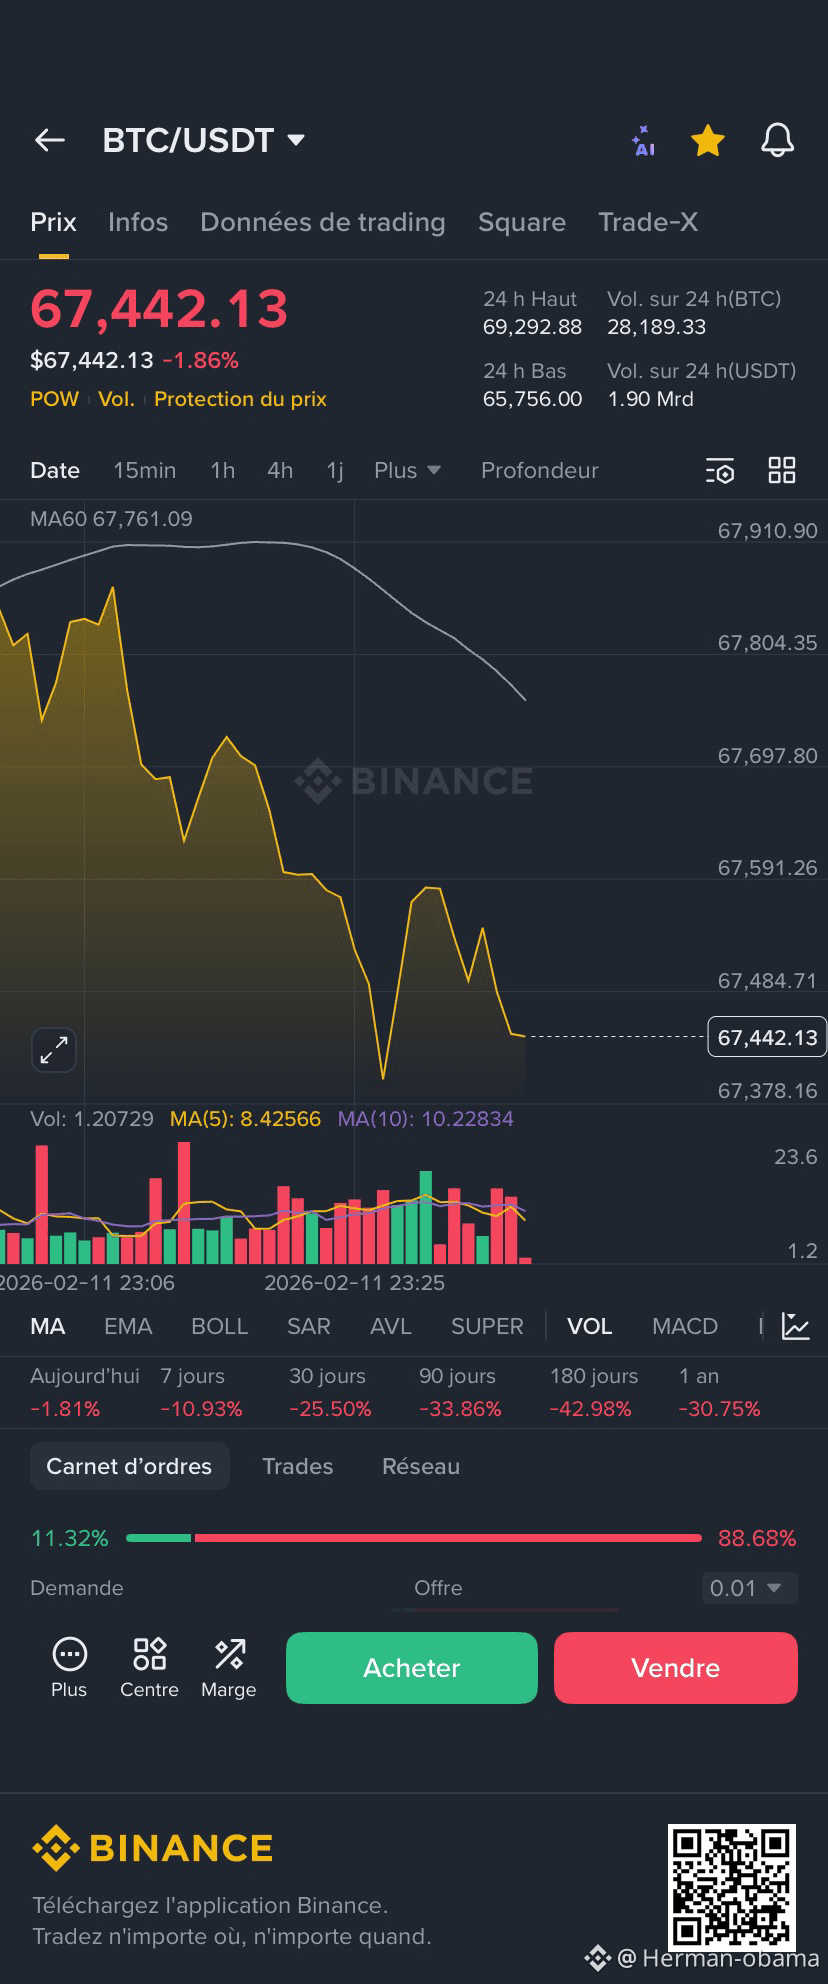828x1984 pixels.
Task: Toggle the VOL sub-indicator
Action: pyautogui.click(x=589, y=1326)
